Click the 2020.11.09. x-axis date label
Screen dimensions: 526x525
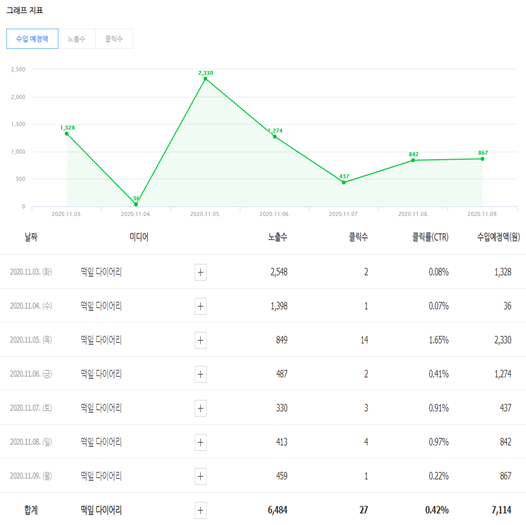[x=483, y=214]
